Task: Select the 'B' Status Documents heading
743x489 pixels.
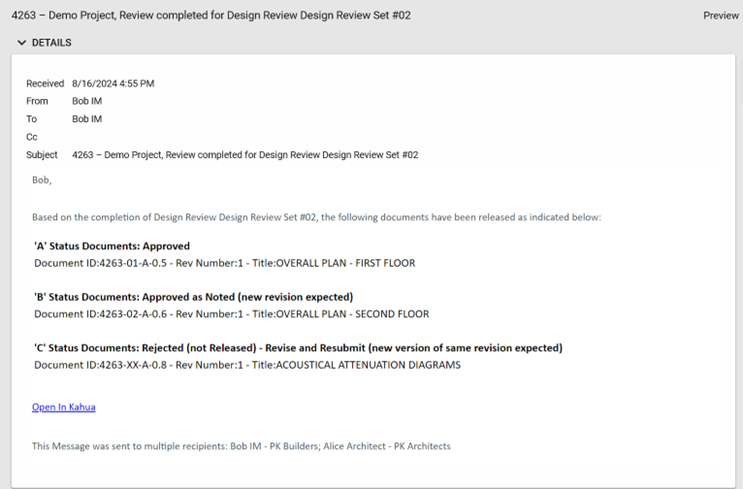Action: 193,297
